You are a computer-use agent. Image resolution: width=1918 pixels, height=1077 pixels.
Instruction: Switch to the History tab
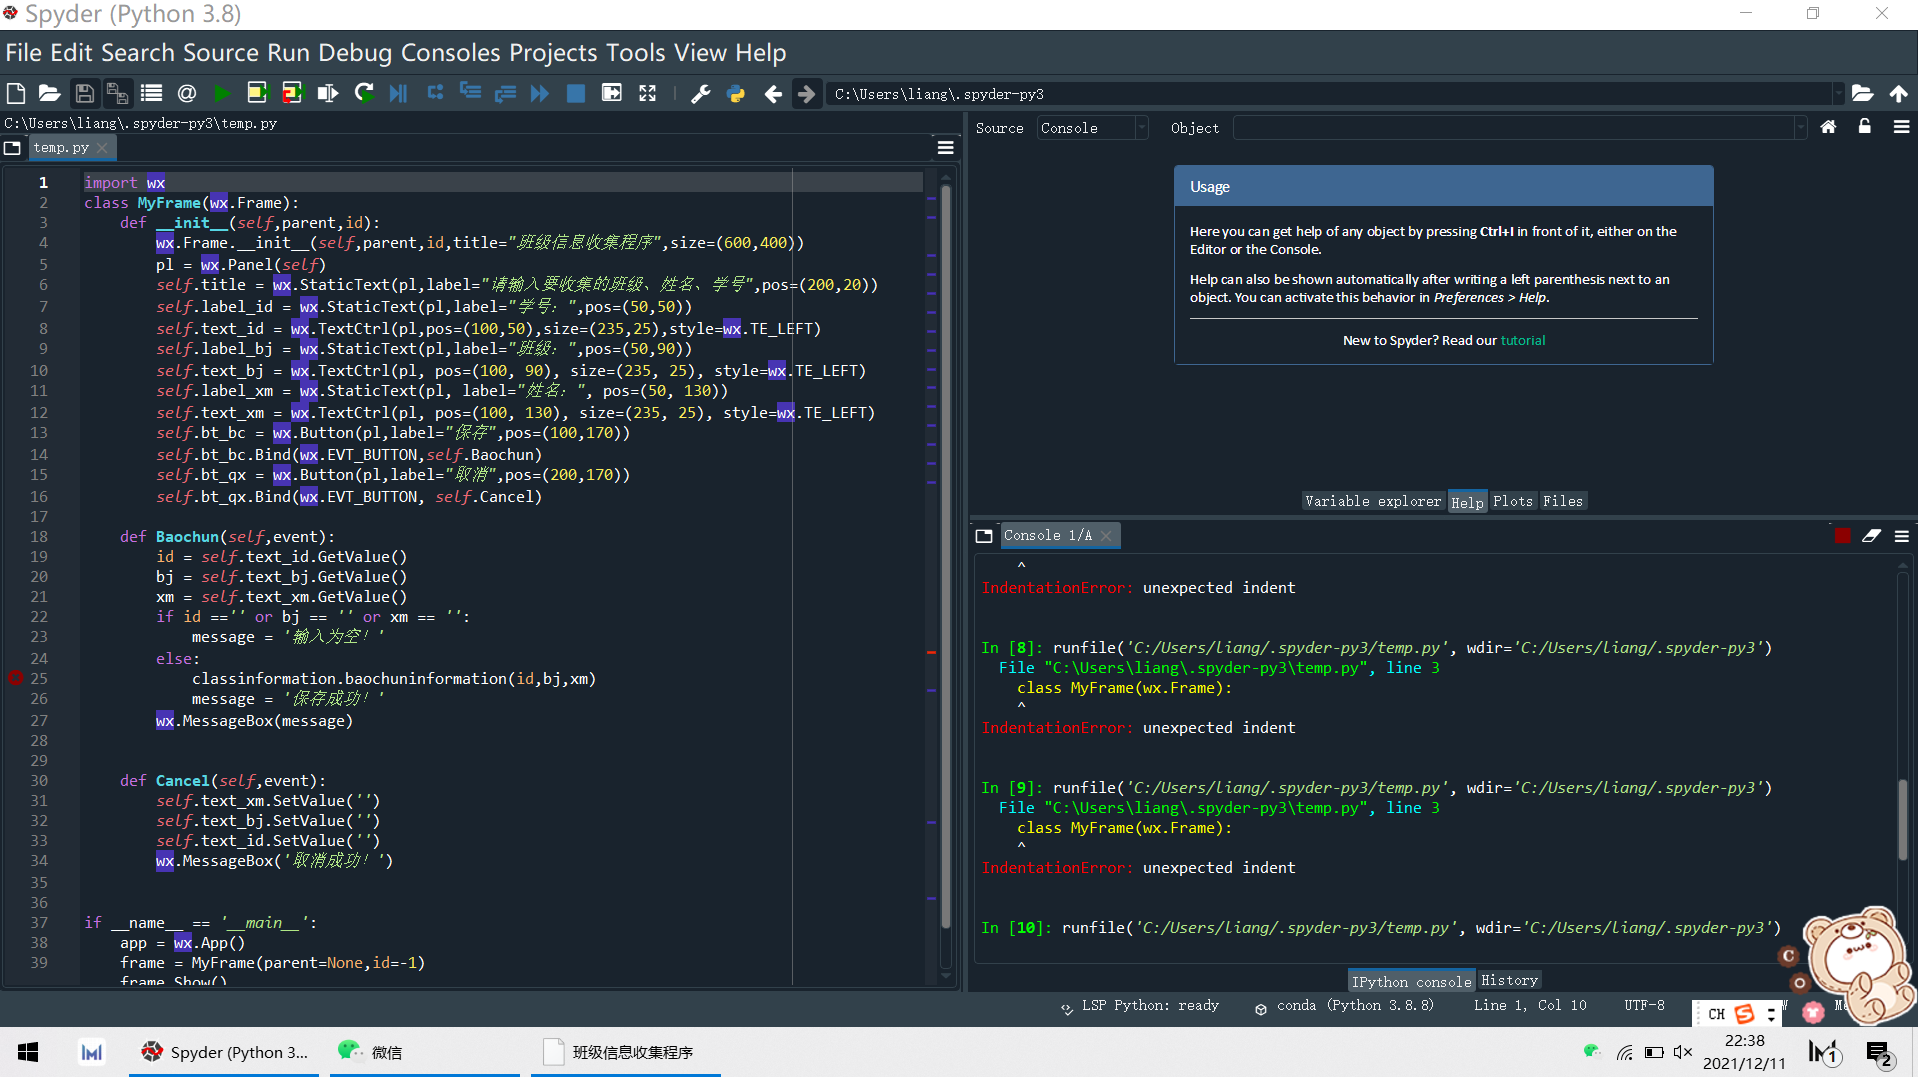1508,981
